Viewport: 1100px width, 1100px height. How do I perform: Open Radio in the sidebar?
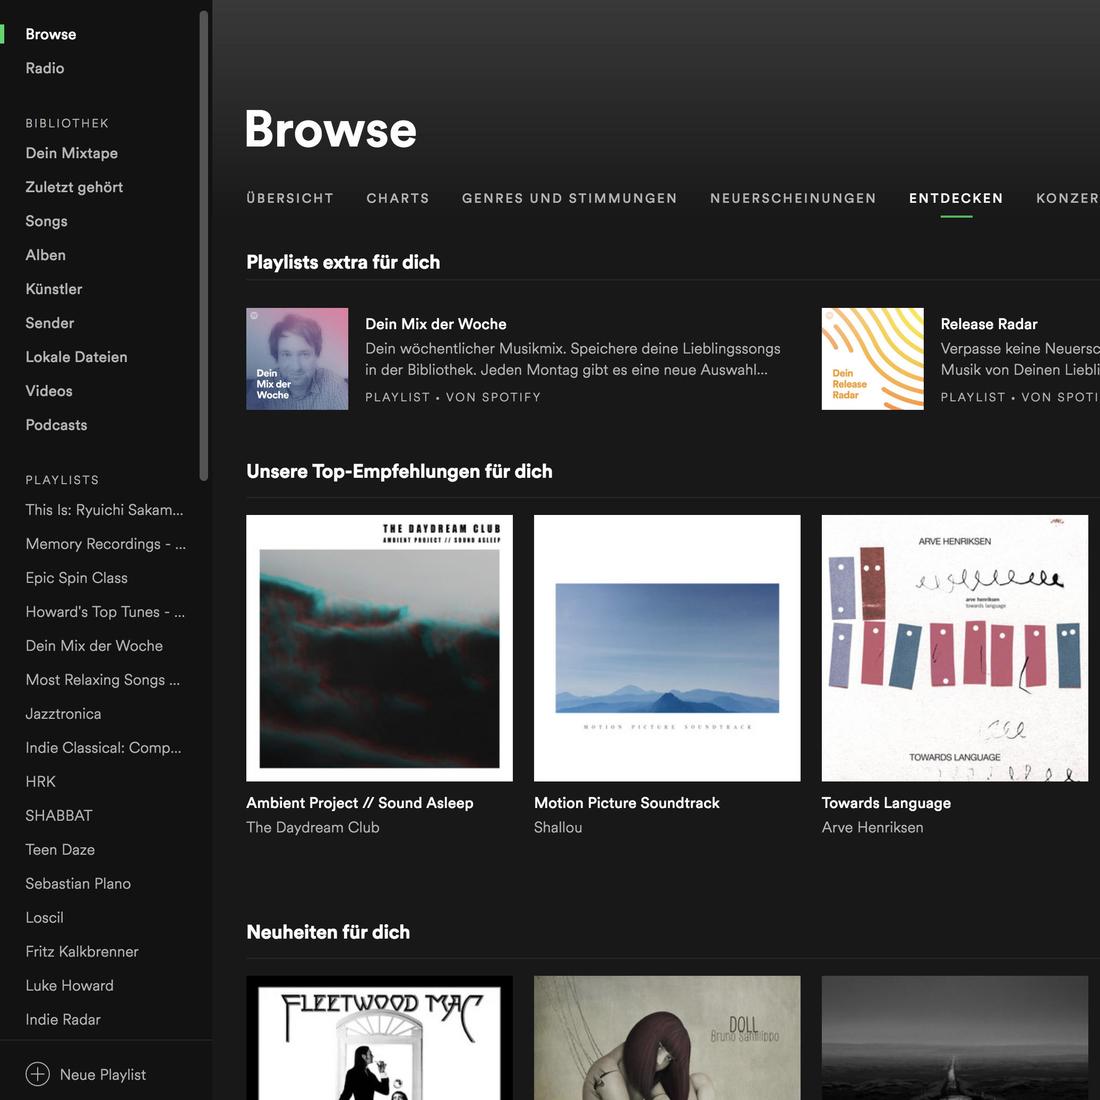coord(45,68)
